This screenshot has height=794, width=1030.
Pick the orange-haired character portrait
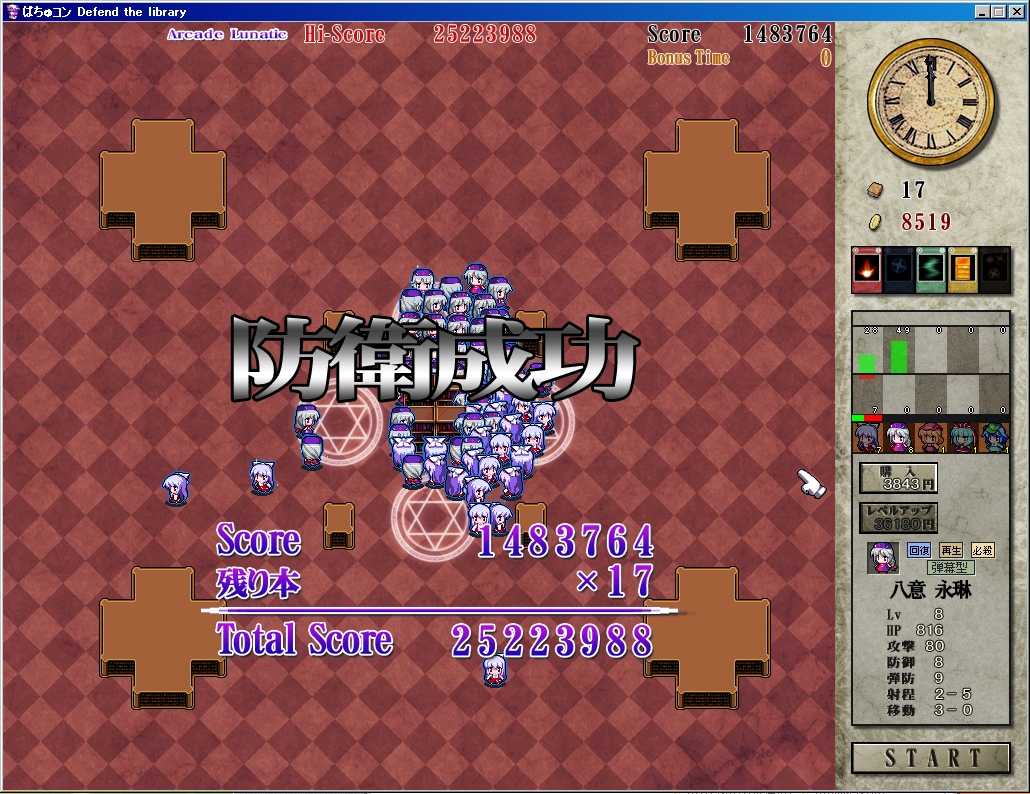(x=930, y=438)
